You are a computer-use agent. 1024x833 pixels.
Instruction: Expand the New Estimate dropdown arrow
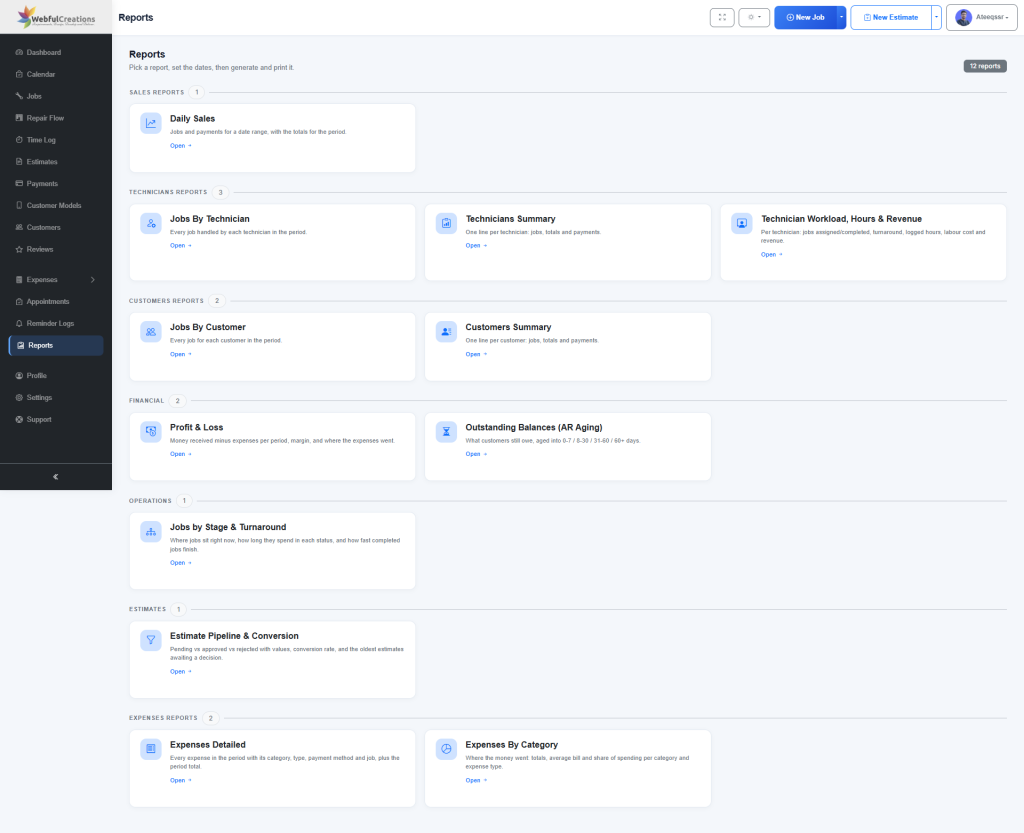click(x=936, y=18)
